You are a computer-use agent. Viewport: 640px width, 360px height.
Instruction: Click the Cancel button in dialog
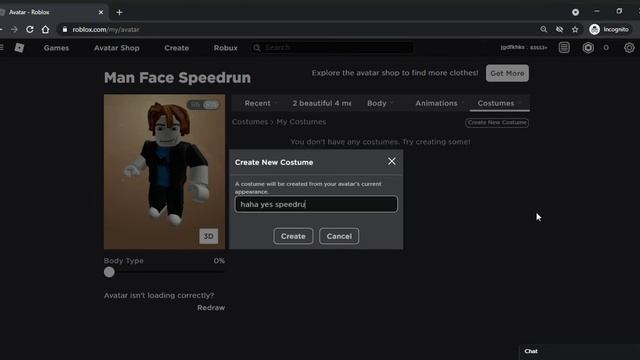click(x=339, y=236)
